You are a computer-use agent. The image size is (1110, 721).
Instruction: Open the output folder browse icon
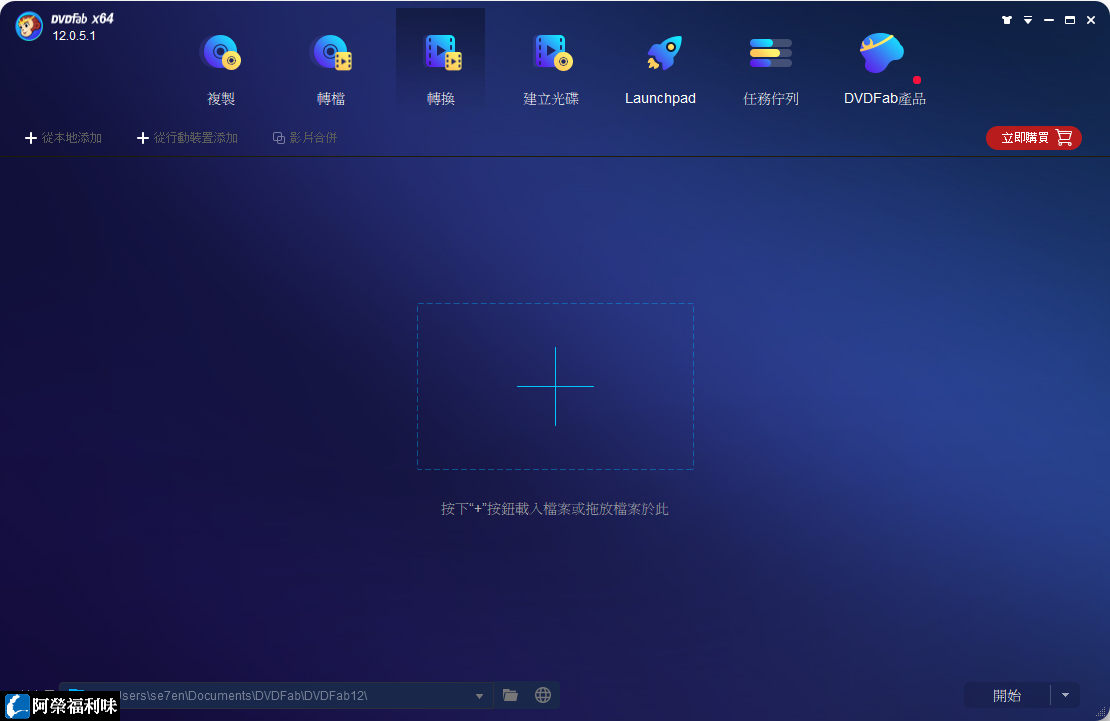[510, 695]
